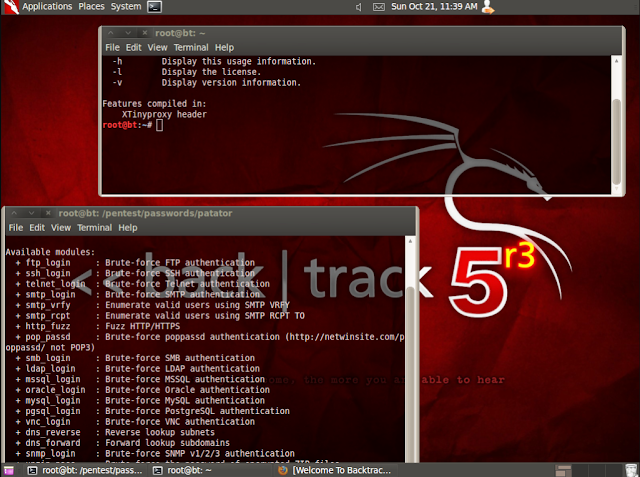This screenshot has height=477, width=640.
Task: Click the ldap_login module line
Action: (138, 369)
